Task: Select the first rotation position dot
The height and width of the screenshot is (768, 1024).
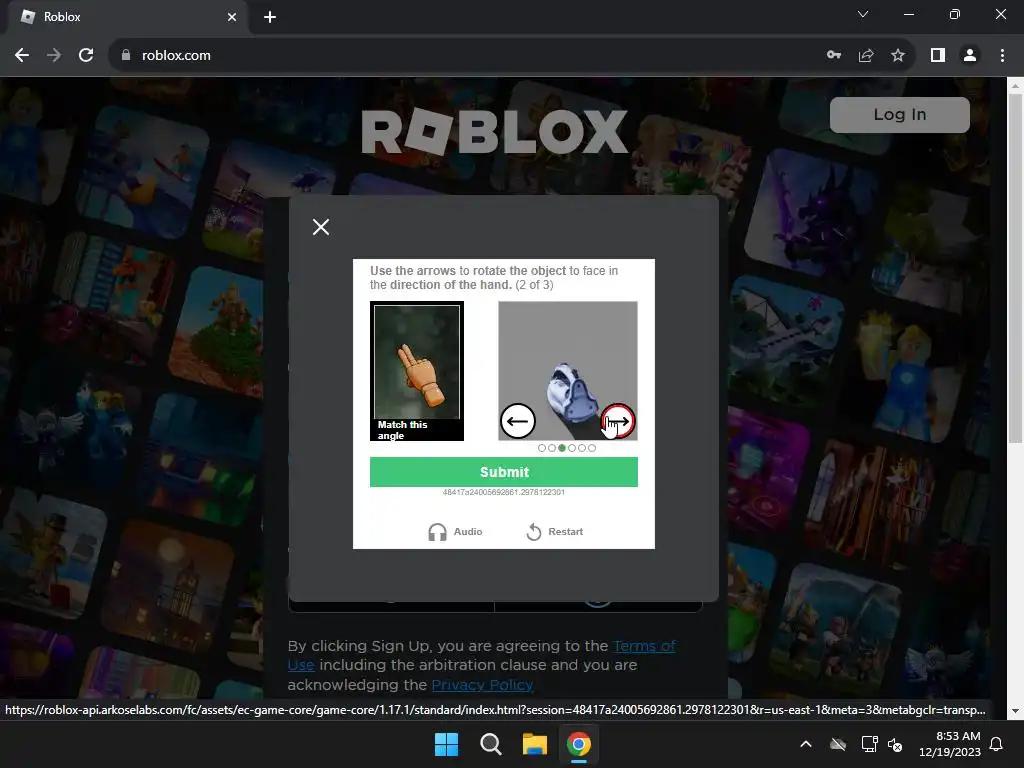Action: click(x=541, y=448)
